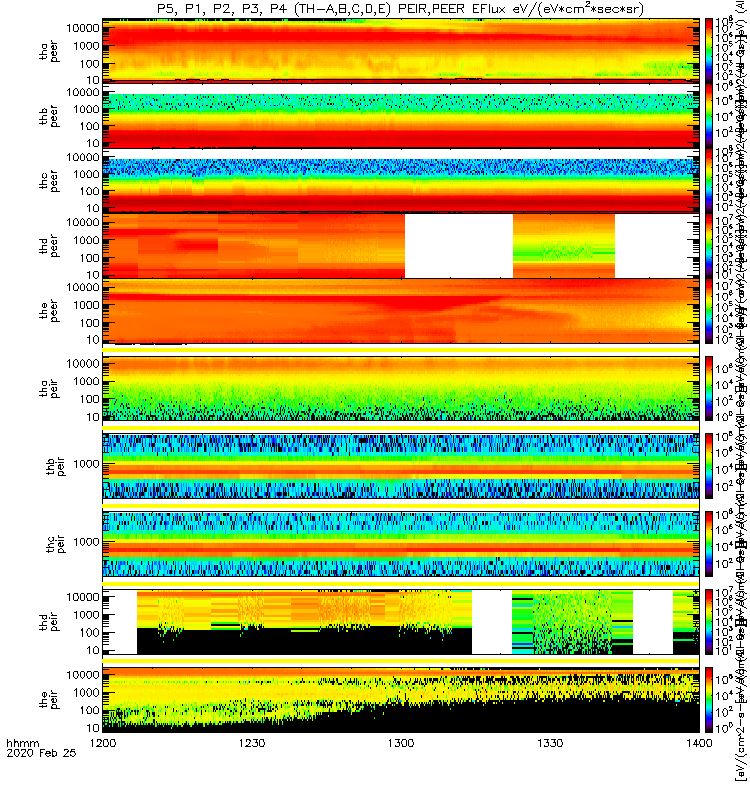Viewport: 750px width, 800px height.
Task: Click the 1000 tick of thd peer panel
Action: tap(86, 240)
